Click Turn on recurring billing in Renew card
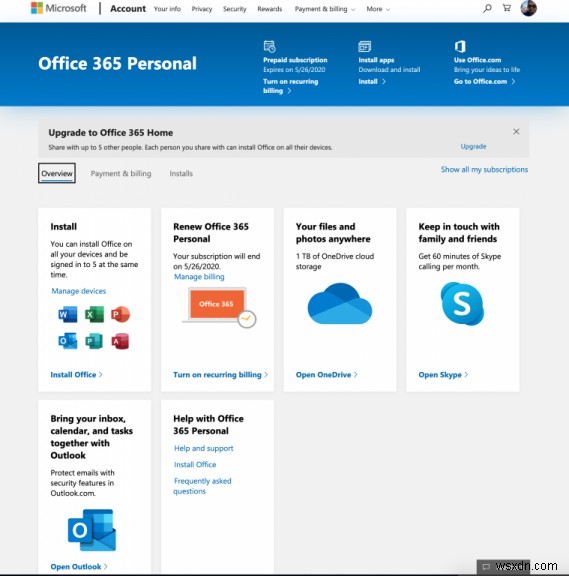 (220, 375)
